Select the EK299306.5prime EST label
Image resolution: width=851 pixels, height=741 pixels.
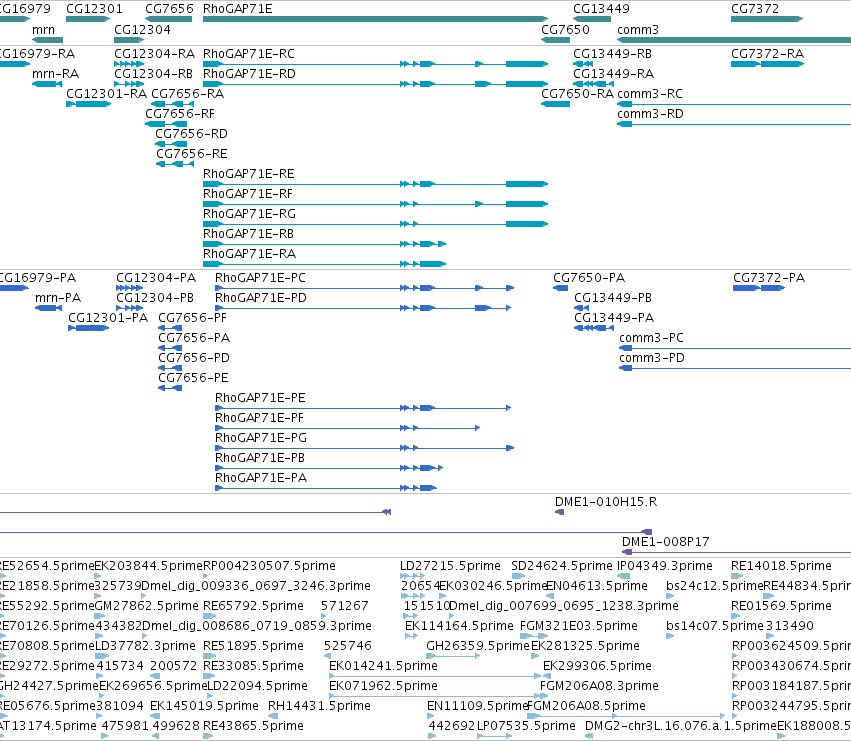coord(597,666)
